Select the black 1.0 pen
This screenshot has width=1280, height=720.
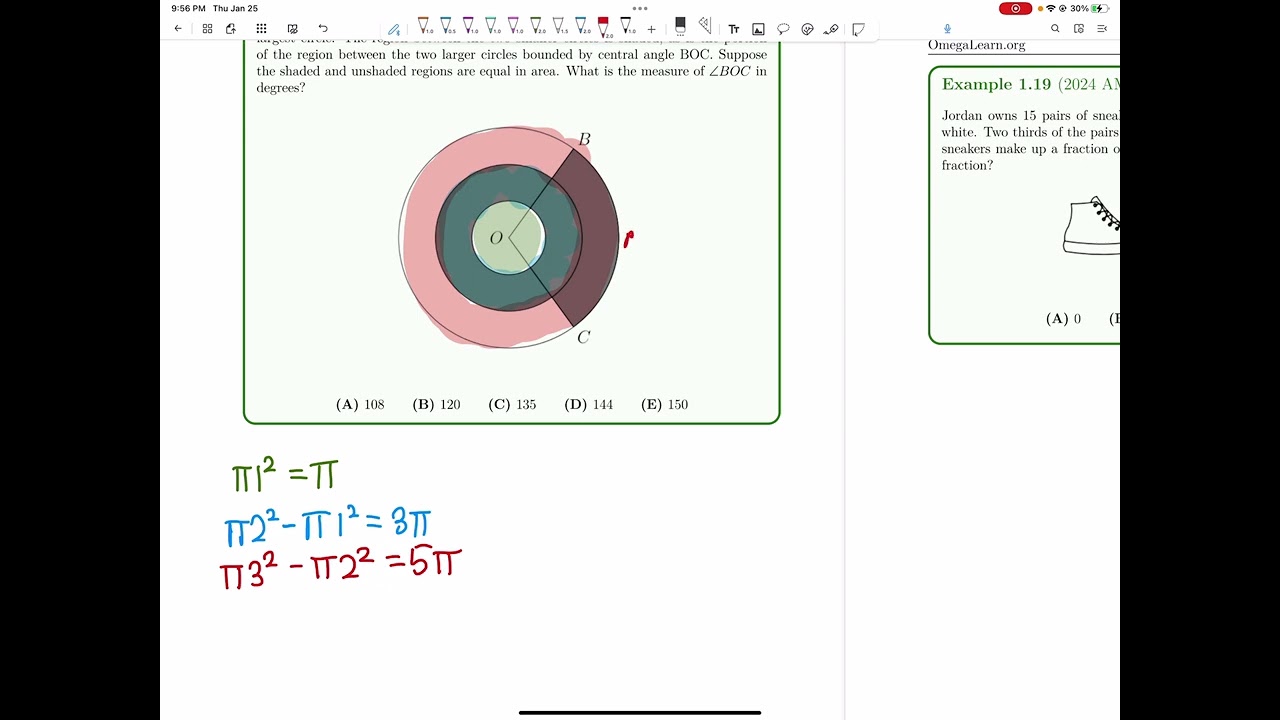click(627, 26)
